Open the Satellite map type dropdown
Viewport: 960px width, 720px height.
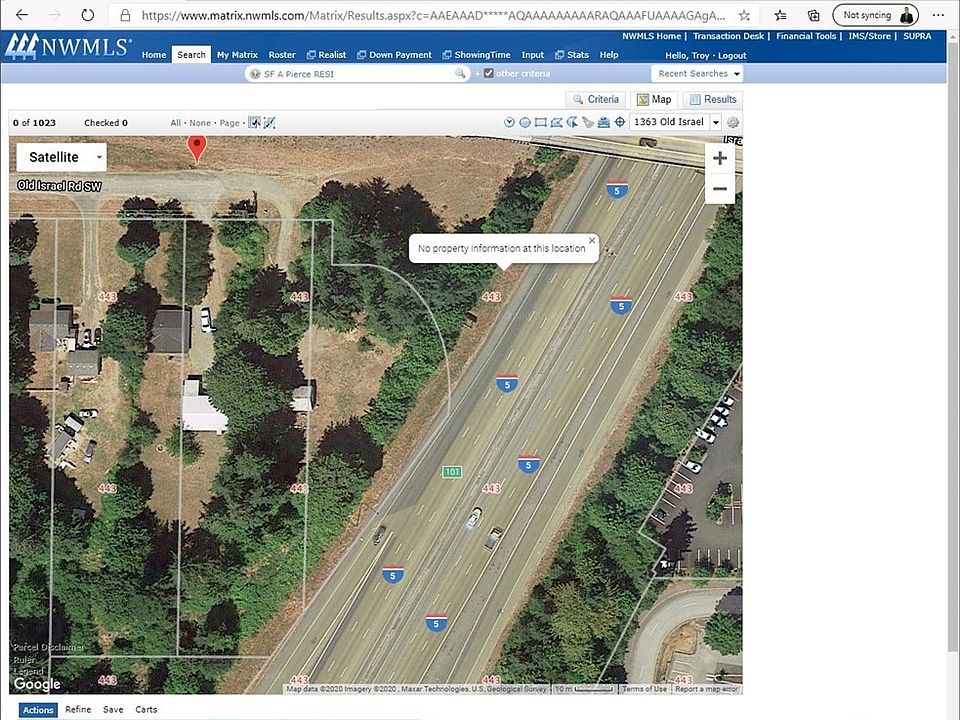tap(61, 157)
